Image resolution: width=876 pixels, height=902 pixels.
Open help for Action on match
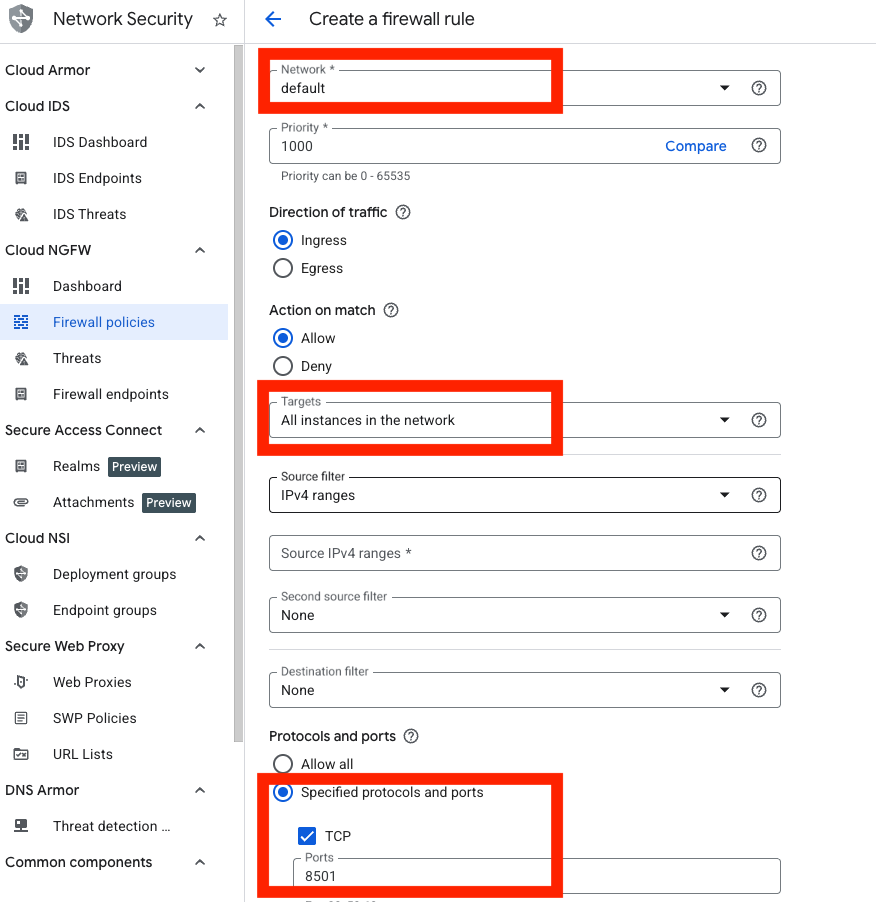391,310
